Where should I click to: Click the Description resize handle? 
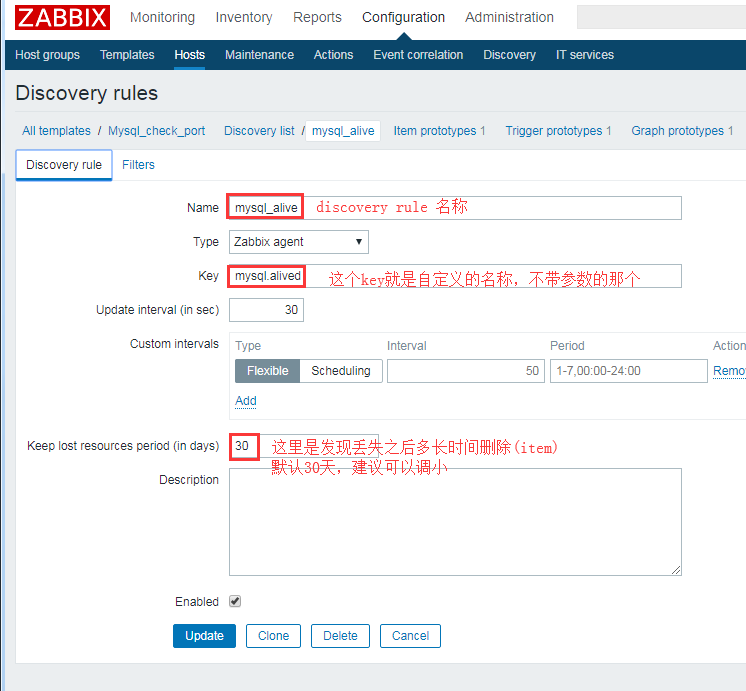pos(676,570)
